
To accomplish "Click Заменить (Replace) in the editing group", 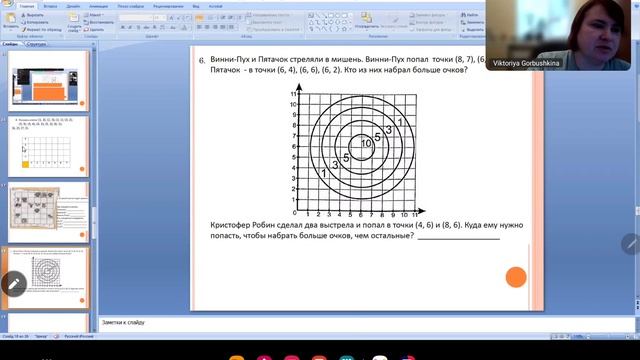I will pos(473,22).
